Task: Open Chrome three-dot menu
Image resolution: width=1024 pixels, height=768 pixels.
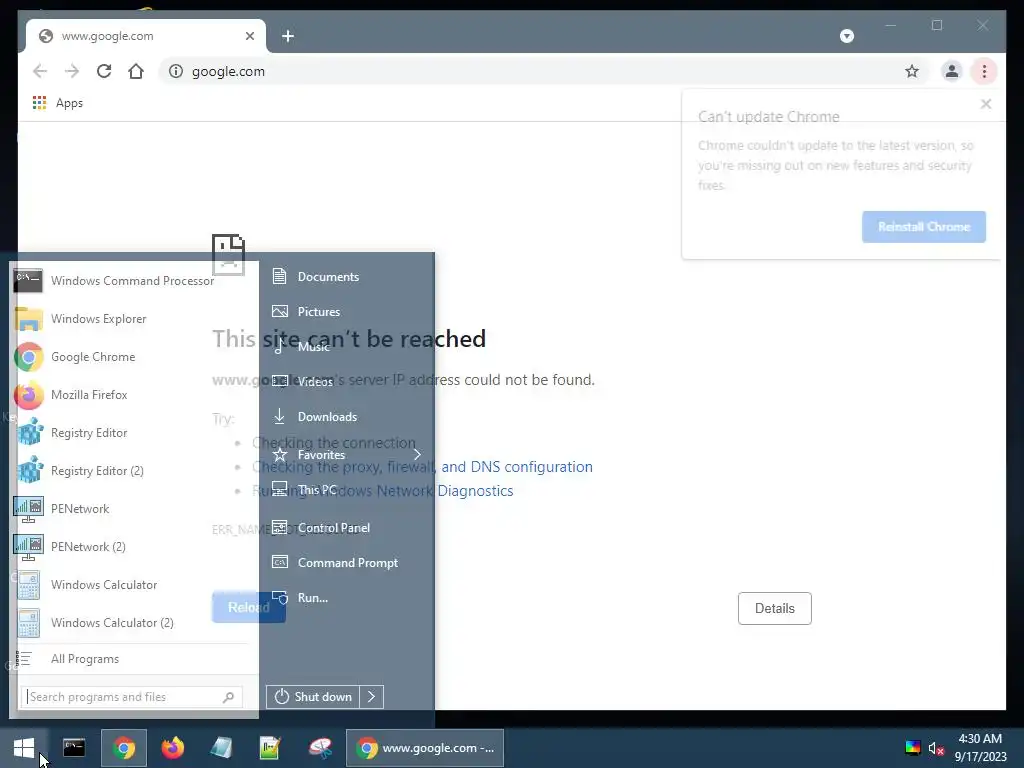Action: (x=984, y=71)
